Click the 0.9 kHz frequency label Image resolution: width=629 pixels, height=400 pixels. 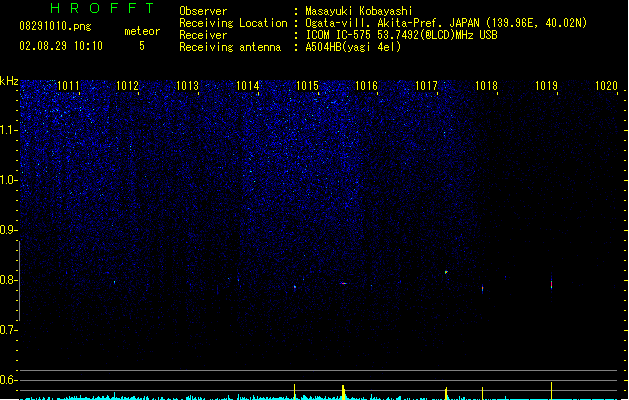point(8,230)
